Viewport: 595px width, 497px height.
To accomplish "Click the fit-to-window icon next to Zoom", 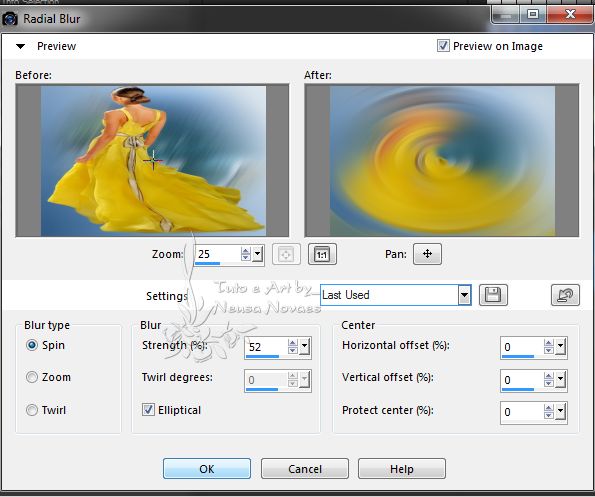I will pyautogui.click(x=286, y=254).
